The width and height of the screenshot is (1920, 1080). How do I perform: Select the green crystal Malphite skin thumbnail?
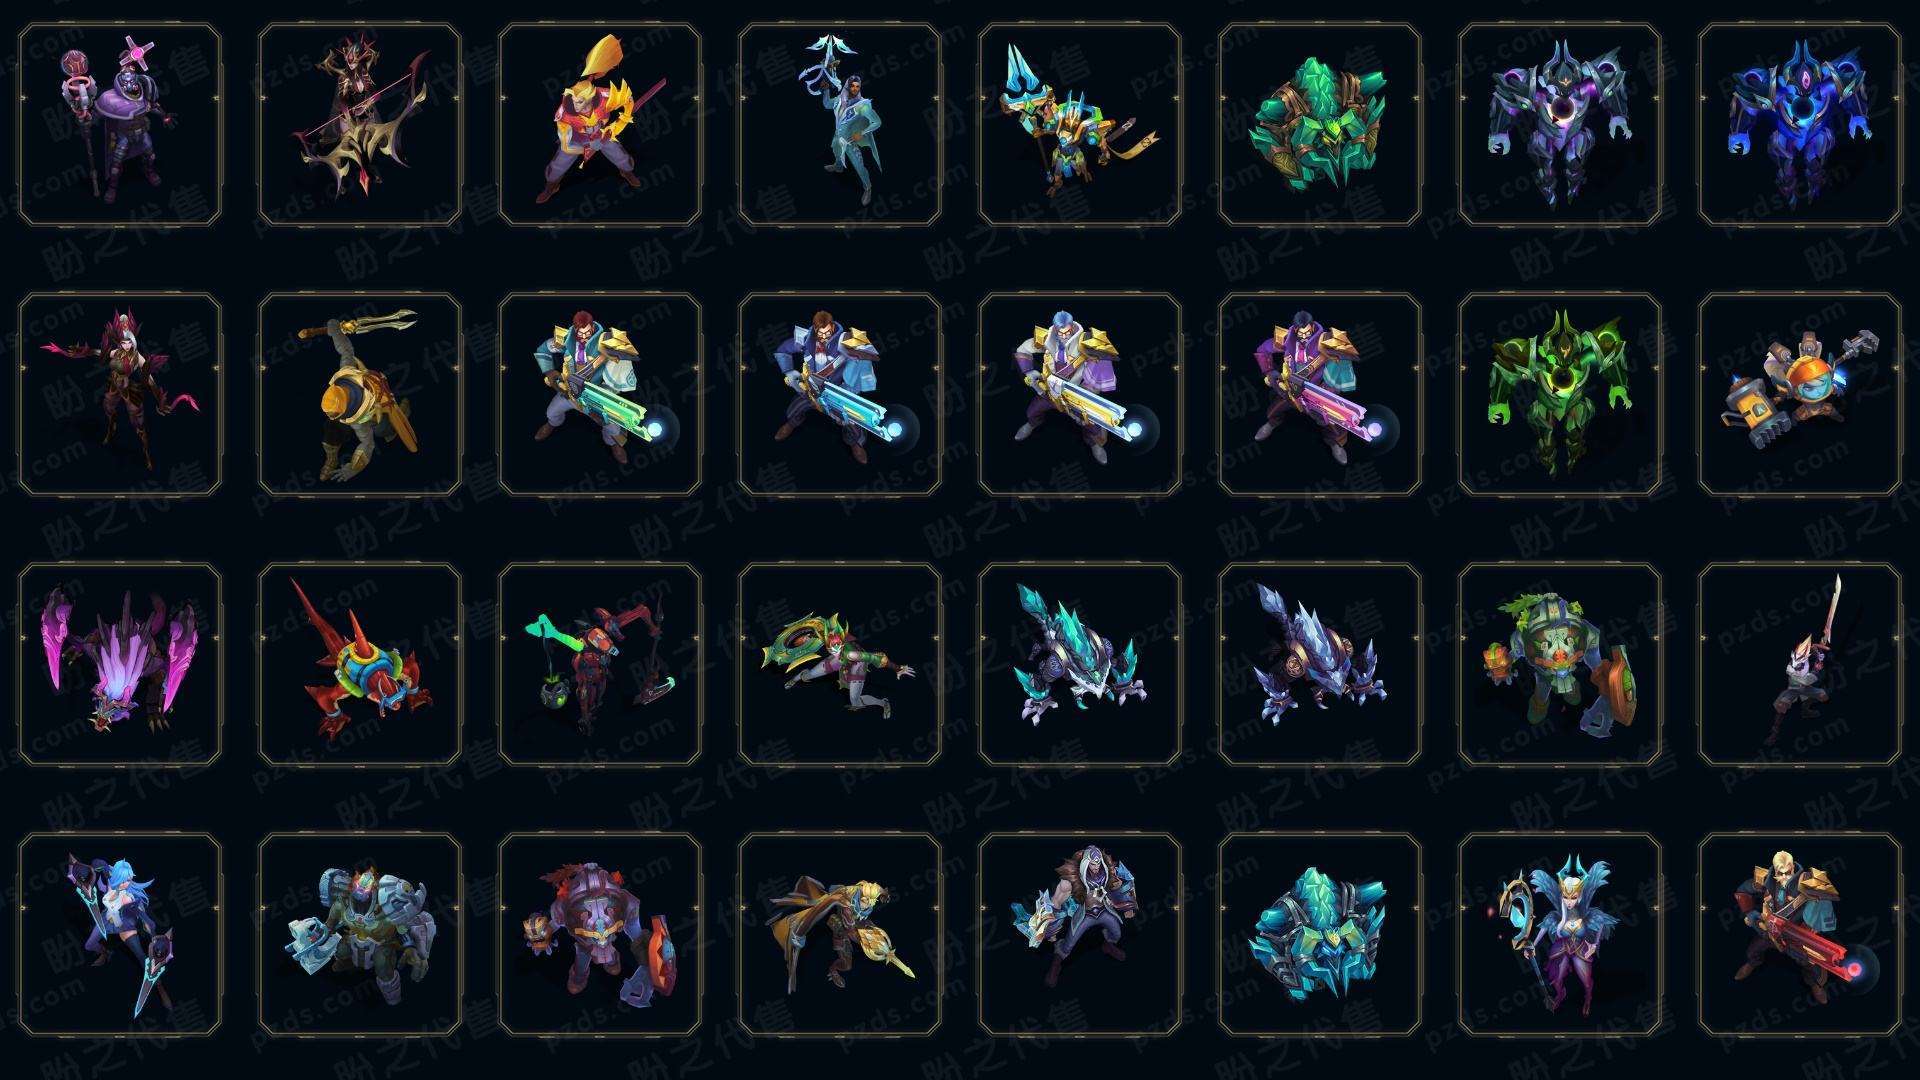coord(1320,124)
